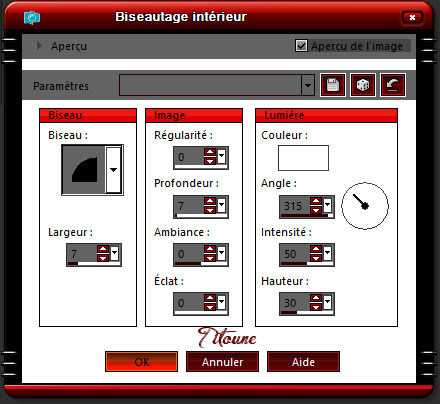Open the Paramètres preset dropdown
This screenshot has width=440, height=404.
[x=308, y=85]
